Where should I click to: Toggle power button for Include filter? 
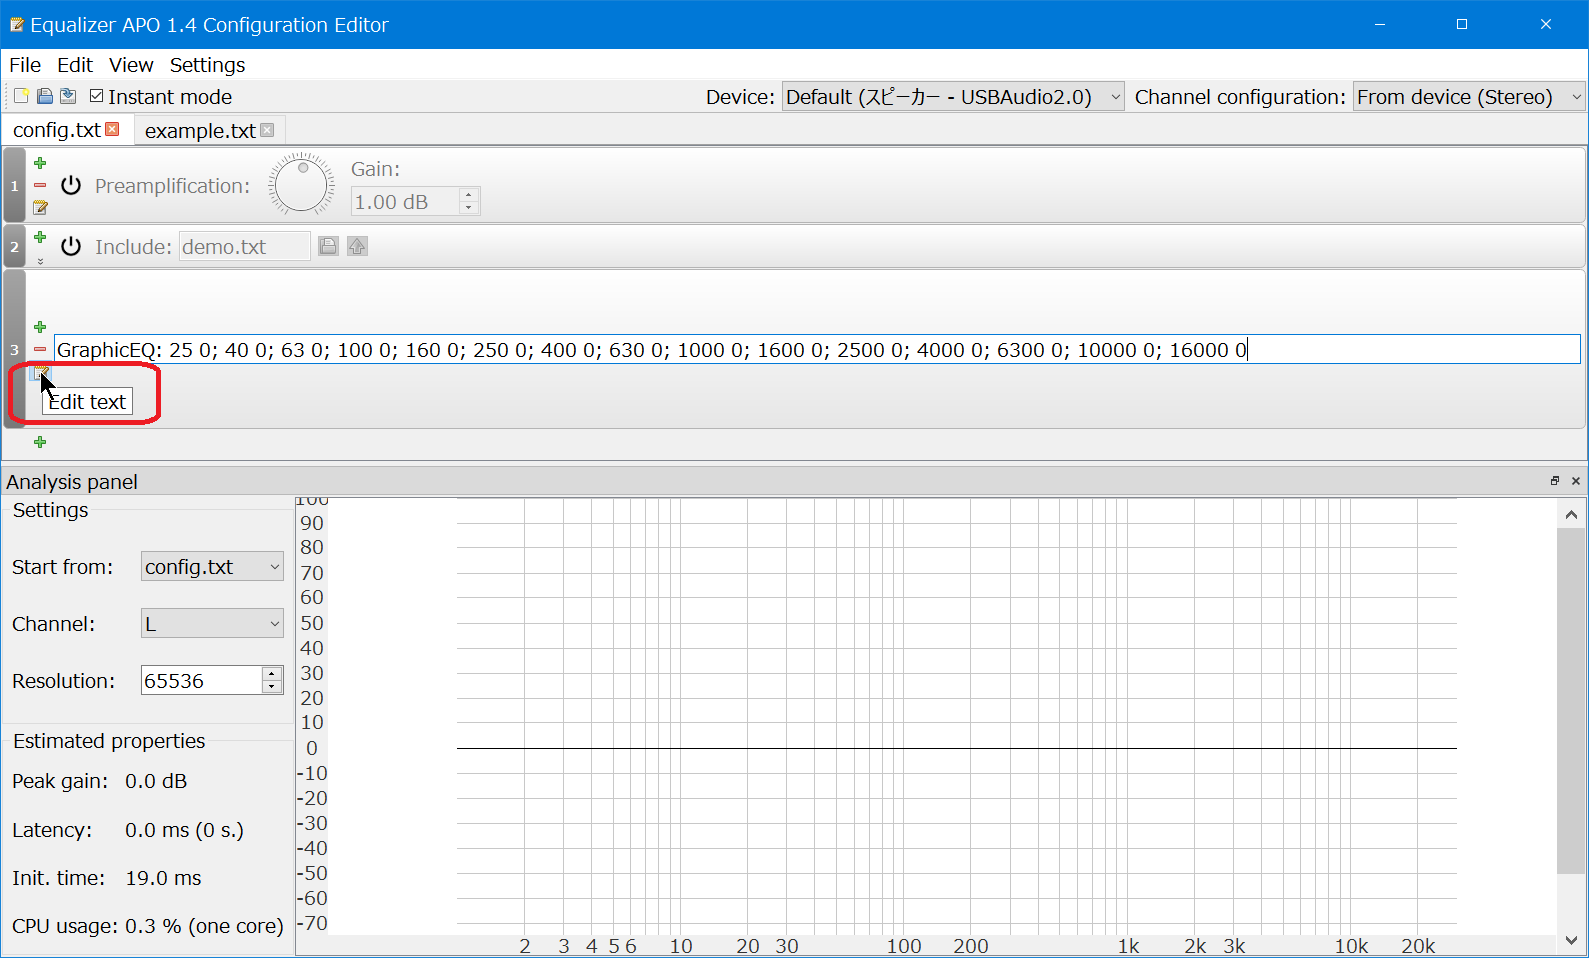71,247
